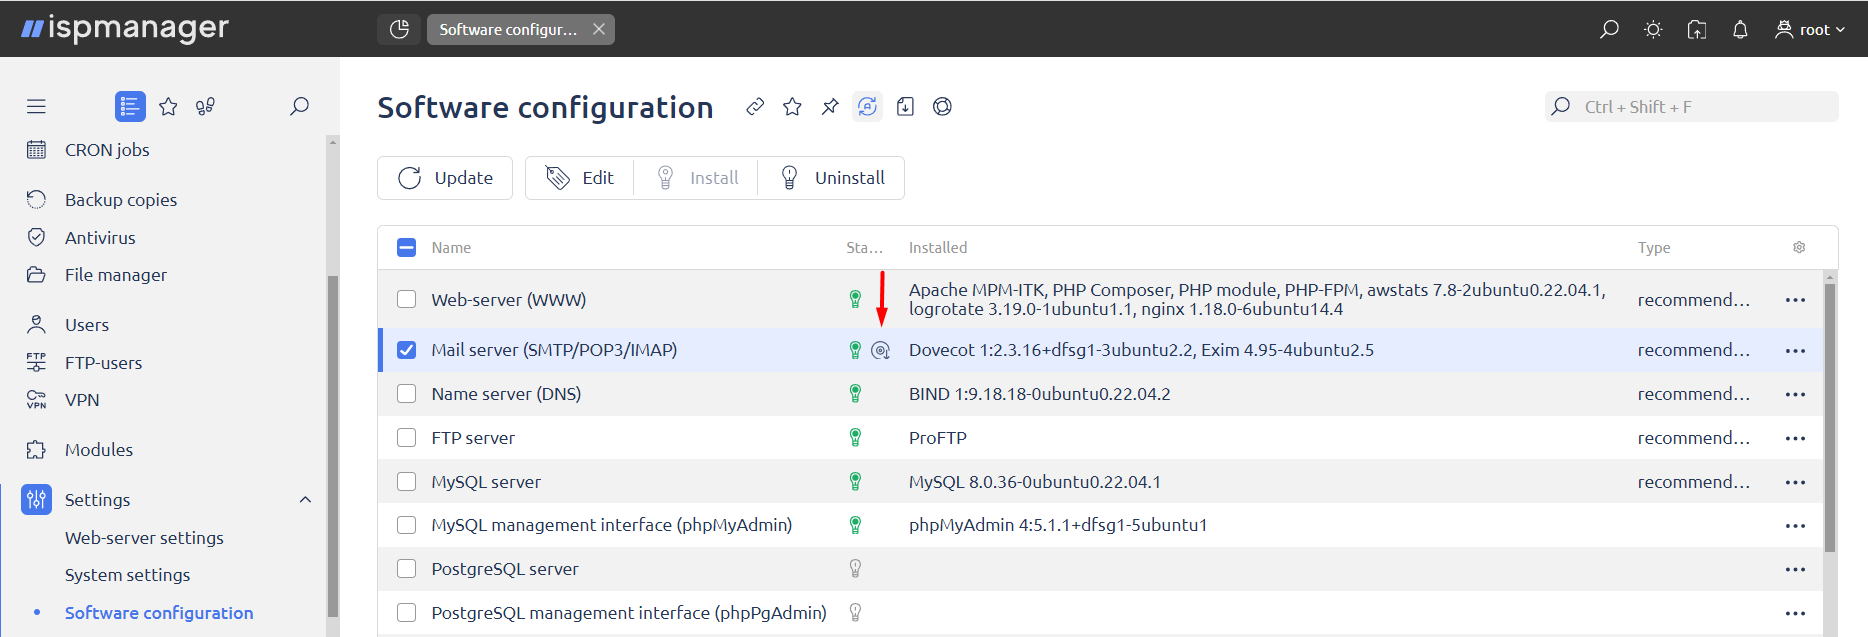Close the Software configuration tab

tap(599, 29)
